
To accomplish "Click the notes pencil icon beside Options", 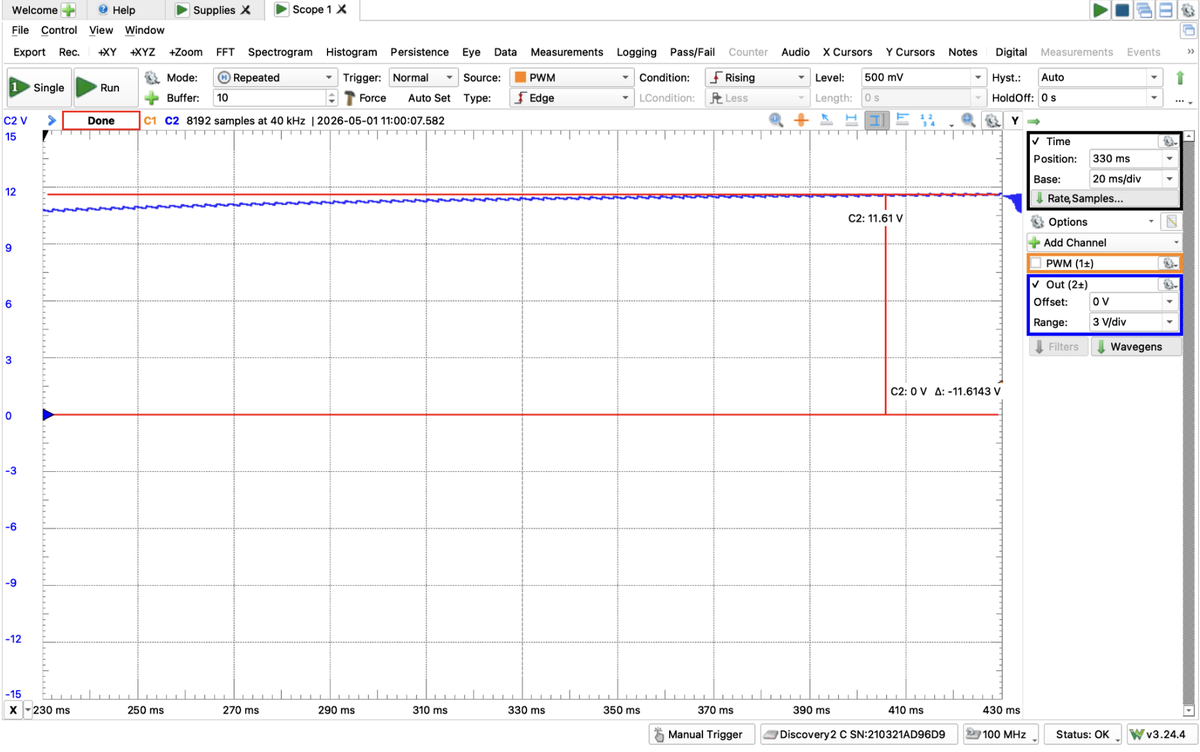I will click(1172, 222).
